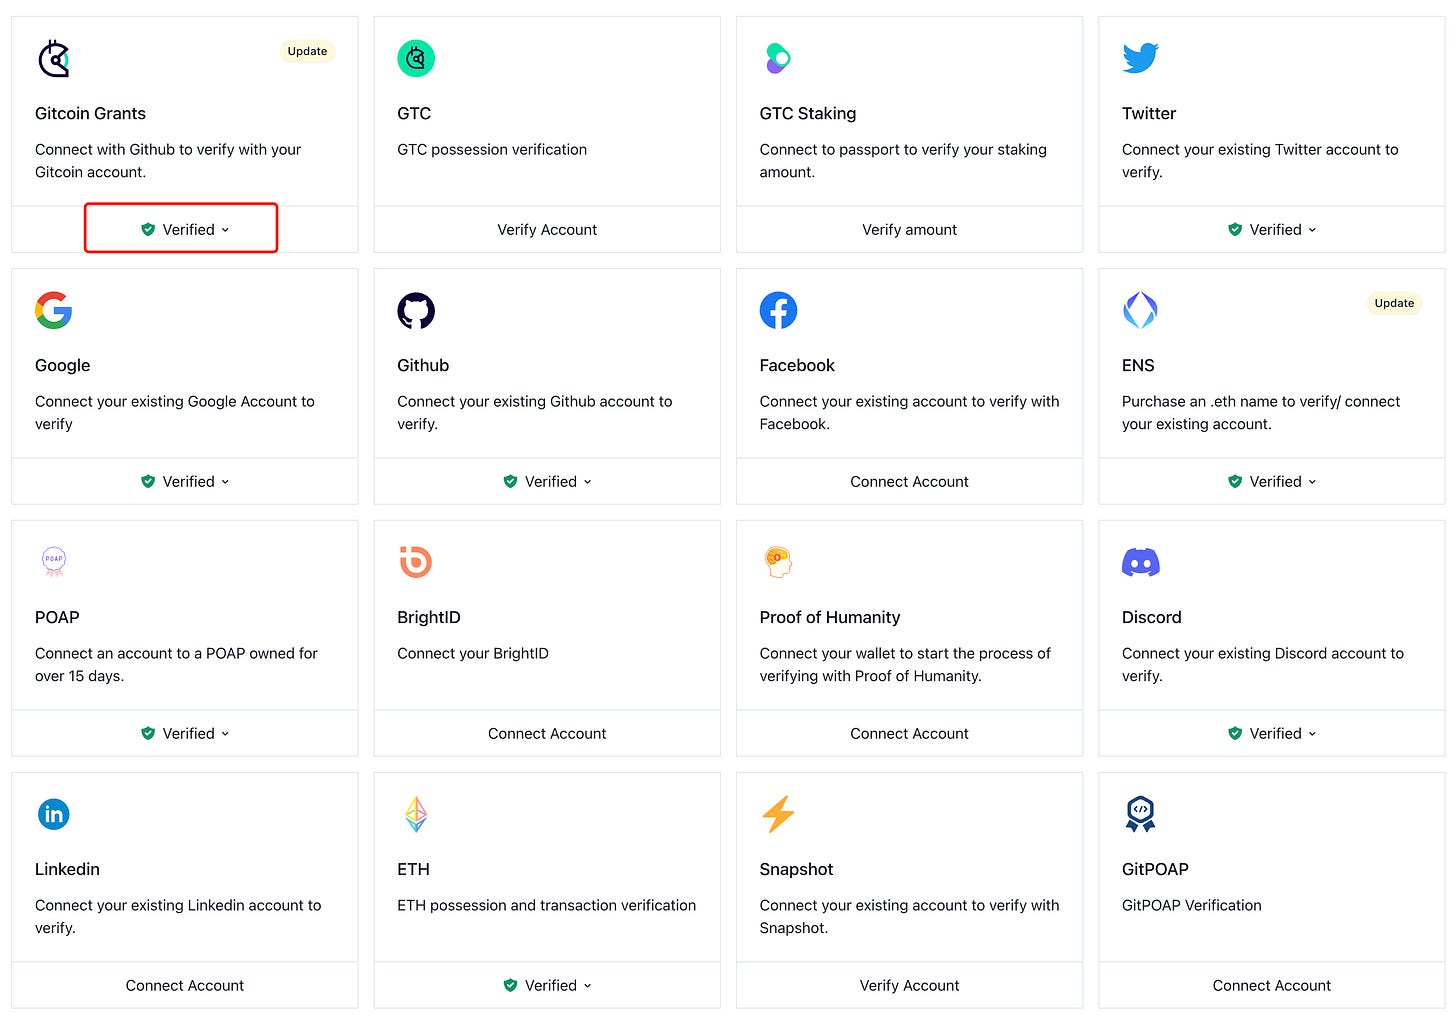Click the 'BrightID' card title
The width and height of the screenshot is (1456, 1016).
click(429, 617)
